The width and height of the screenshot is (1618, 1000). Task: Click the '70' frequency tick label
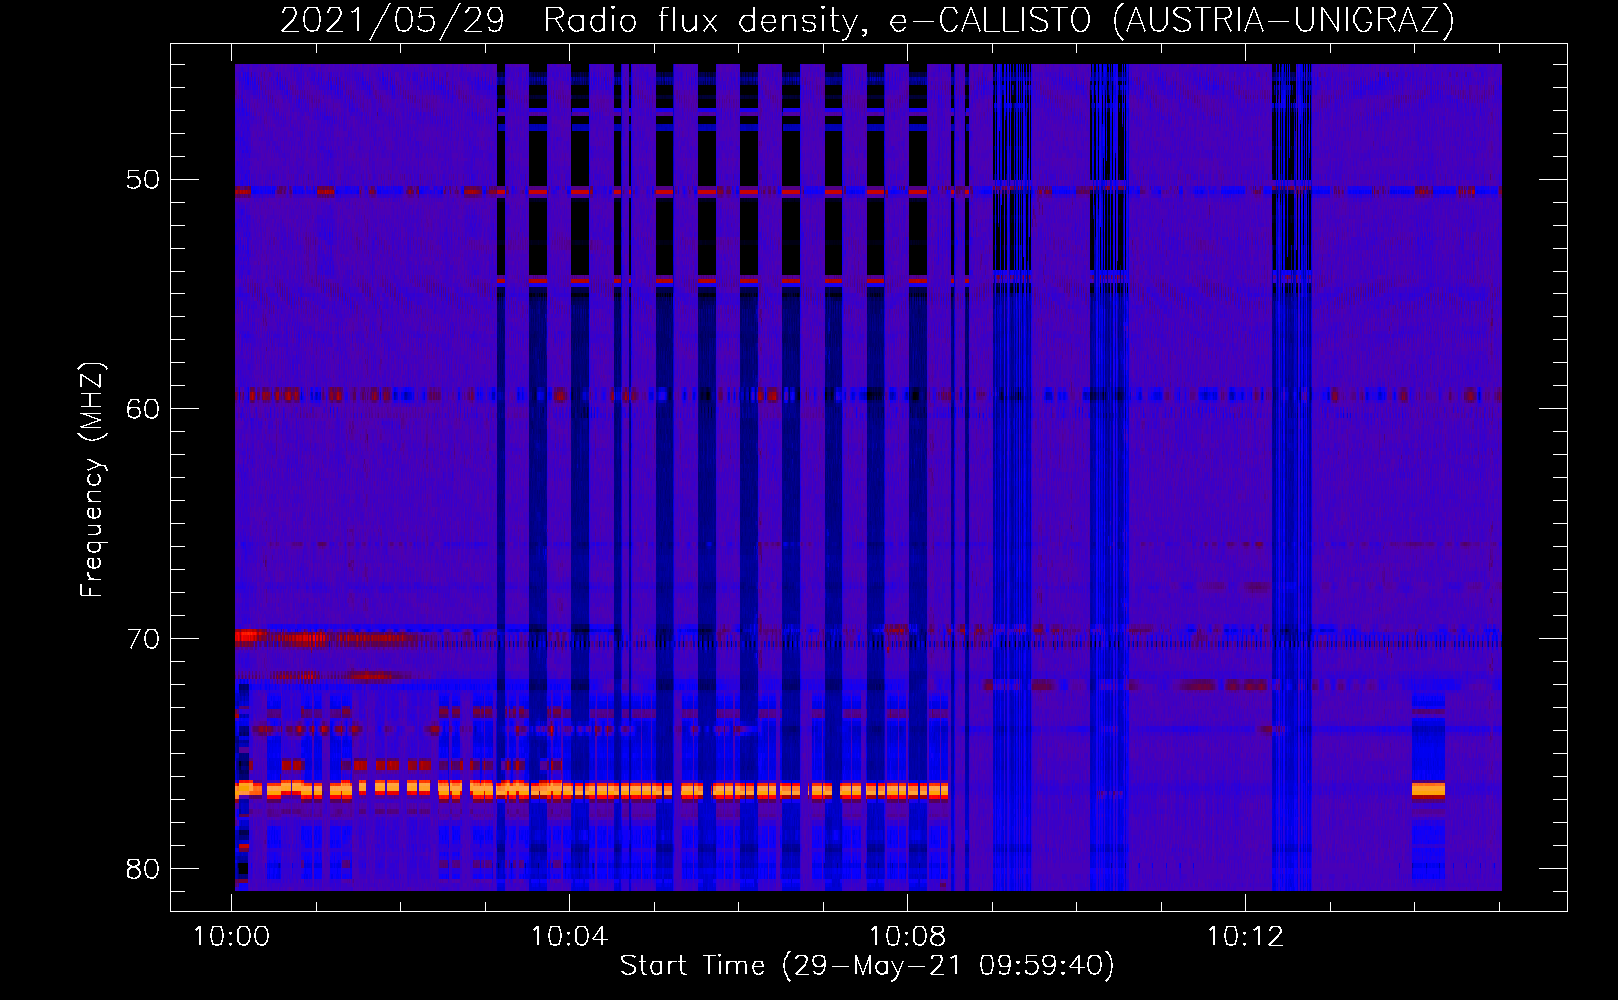click(x=143, y=639)
